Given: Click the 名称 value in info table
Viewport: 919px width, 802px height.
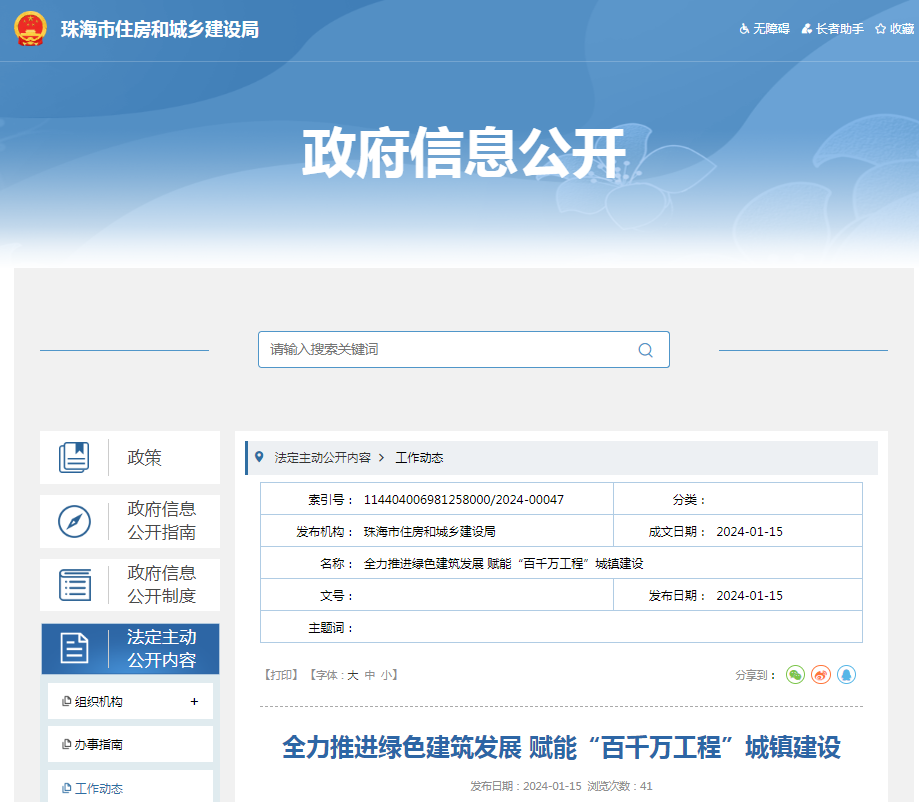Looking at the screenshot, I should point(503,563).
